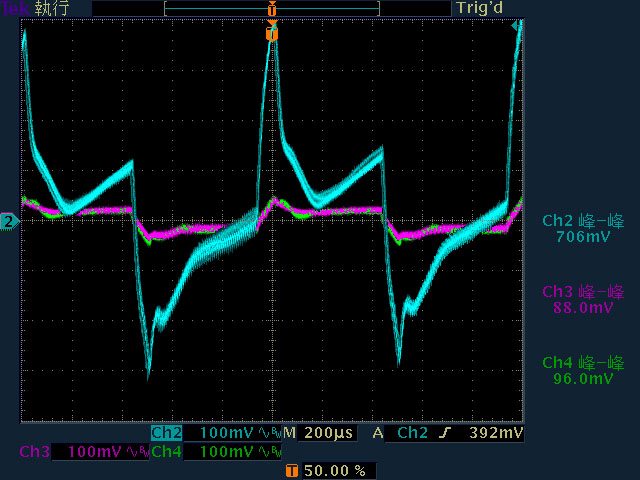
Task: Click the Ch4 coupling icon in readout
Action: [263, 452]
